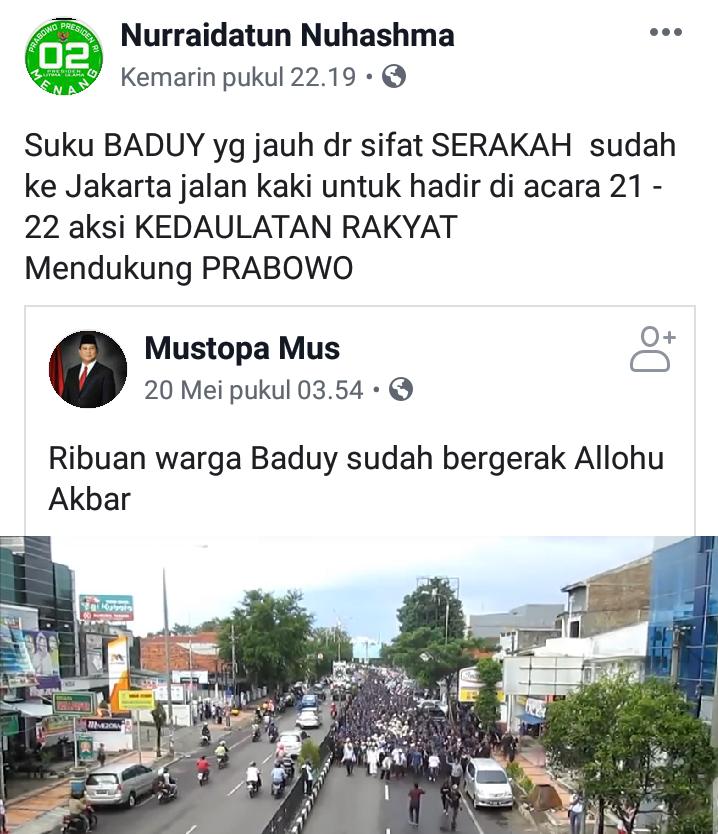Screen dimensions: 718x834
Task: Open the green 02 Prabowo profile picture
Action: pos(63,56)
